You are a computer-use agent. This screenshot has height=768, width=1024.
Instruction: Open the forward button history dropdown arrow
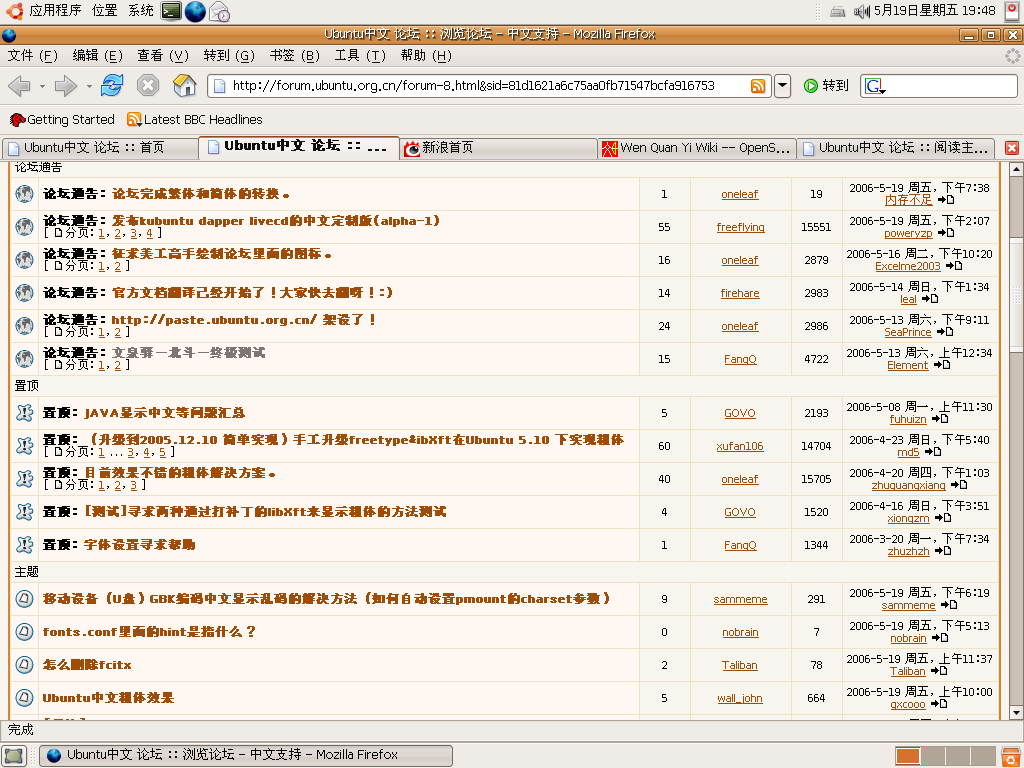click(x=89, y=86)
